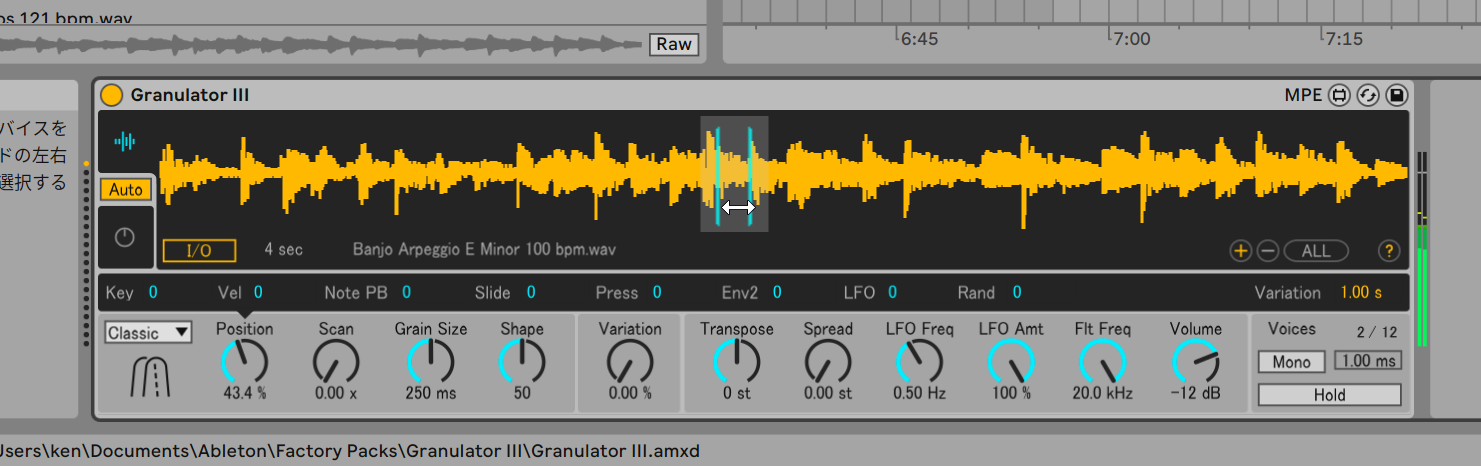
Task: Click the Variation knob
Action: click(x=630, y=361)
